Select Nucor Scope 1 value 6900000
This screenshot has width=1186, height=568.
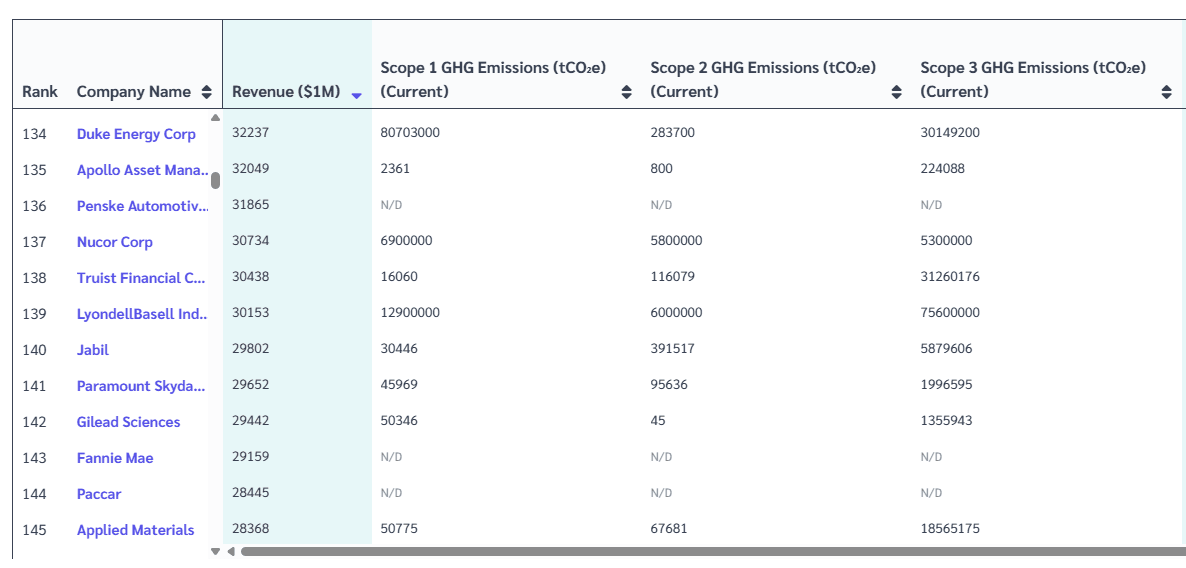[x=406, y=241]
